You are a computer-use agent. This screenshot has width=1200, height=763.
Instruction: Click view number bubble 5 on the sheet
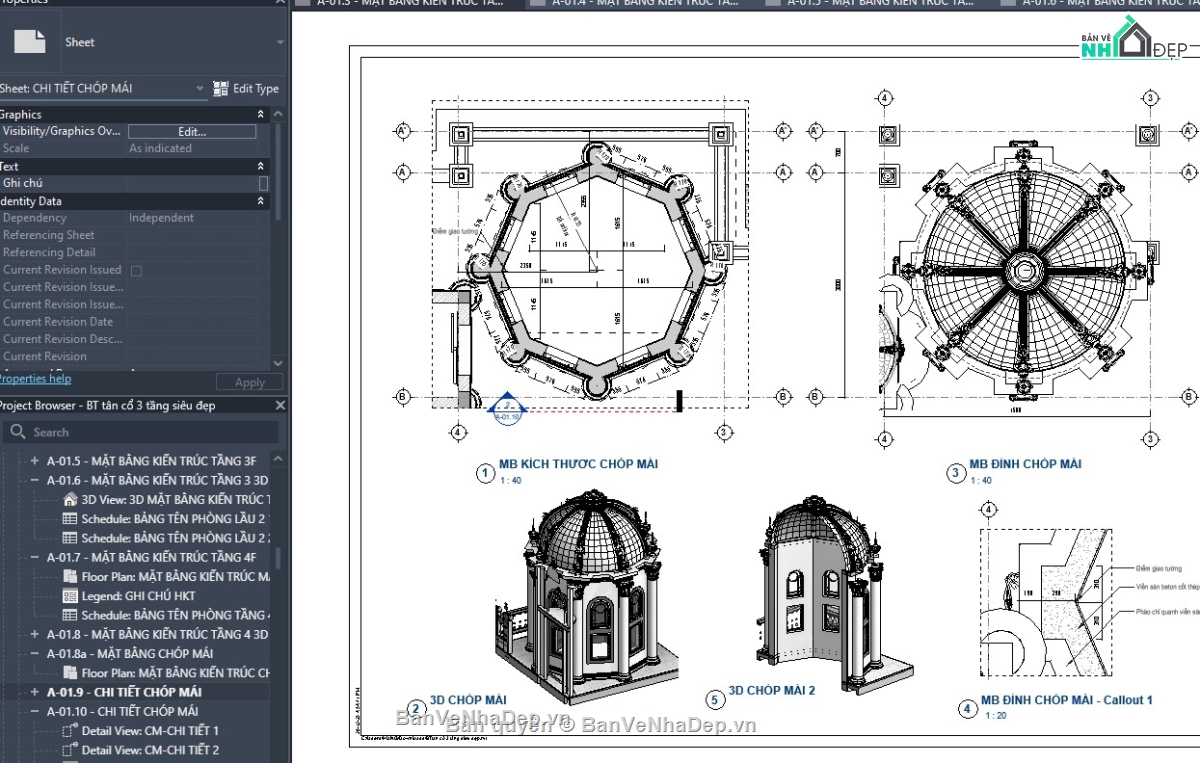[x=714, y=700]
